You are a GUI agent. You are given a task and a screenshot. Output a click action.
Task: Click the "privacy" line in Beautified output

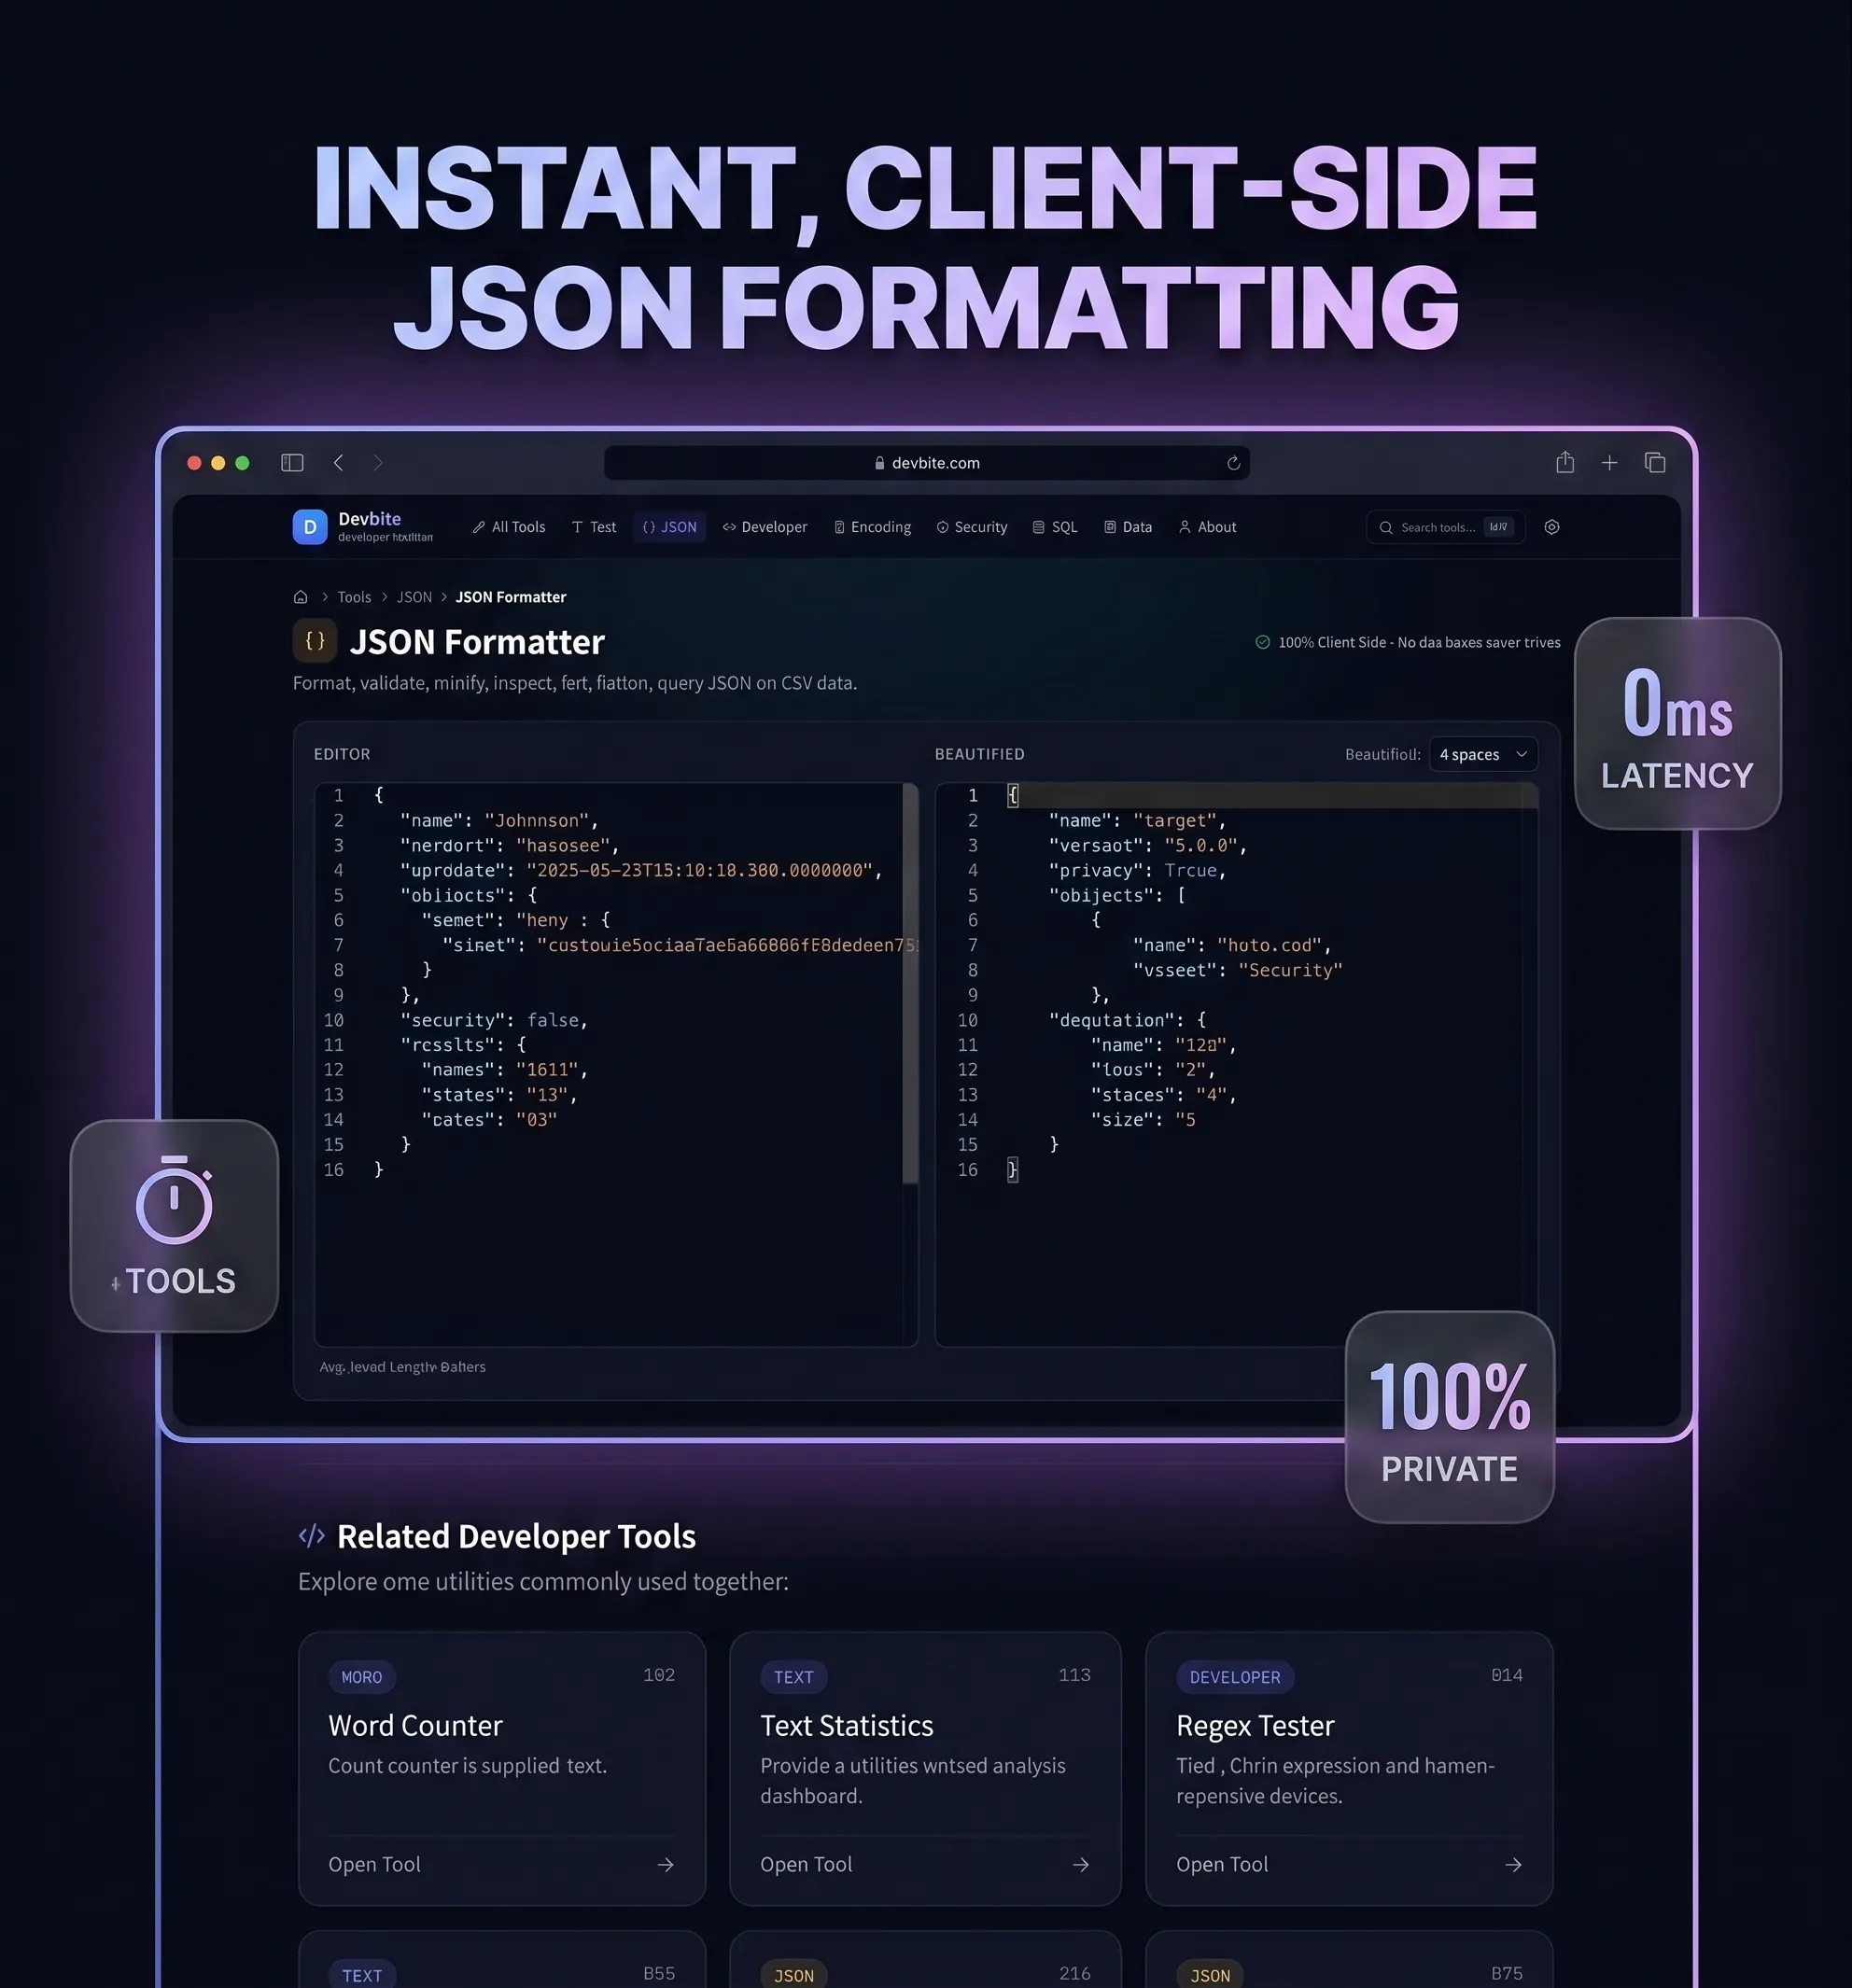click(1137, 870)
